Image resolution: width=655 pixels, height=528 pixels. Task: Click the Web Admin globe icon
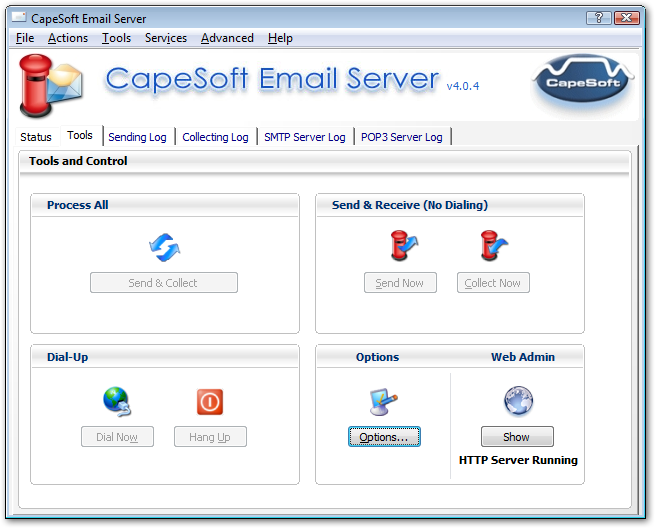518,401
